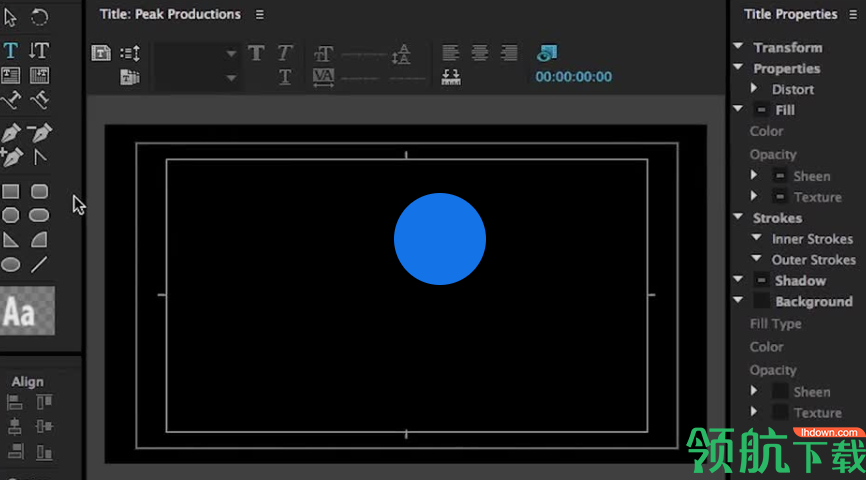Choose the Clipped Corner Rectangle tool
866x480 pixels.
tap(10, 215)
